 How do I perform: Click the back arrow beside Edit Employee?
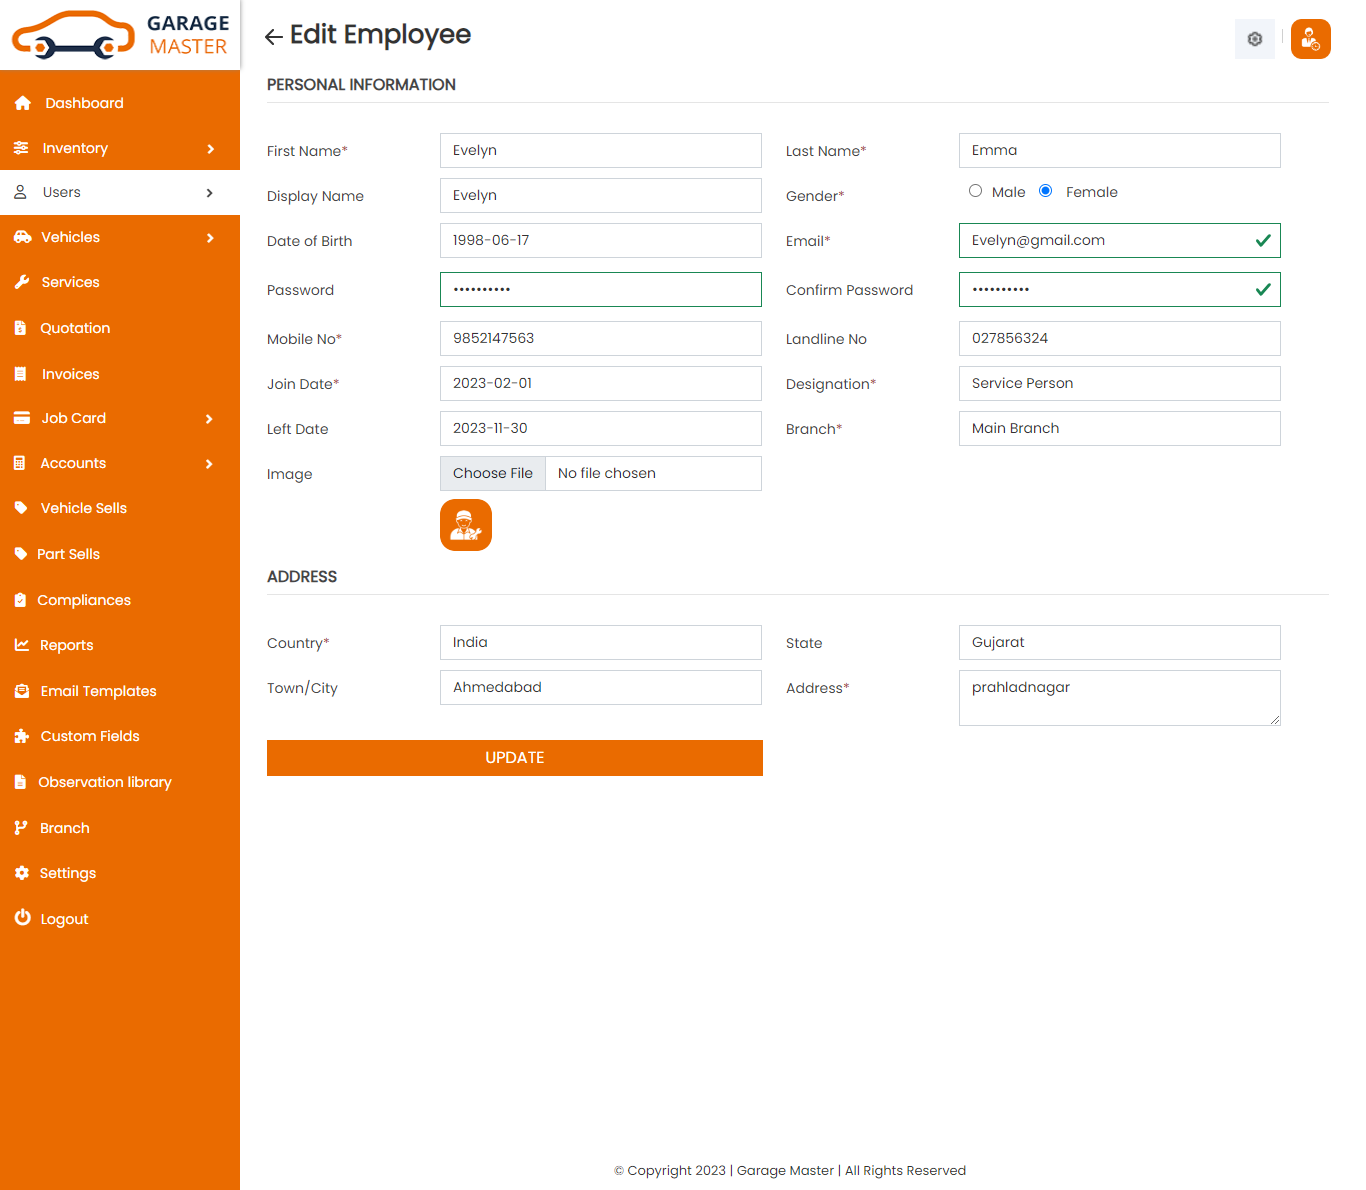click(273, 37)
